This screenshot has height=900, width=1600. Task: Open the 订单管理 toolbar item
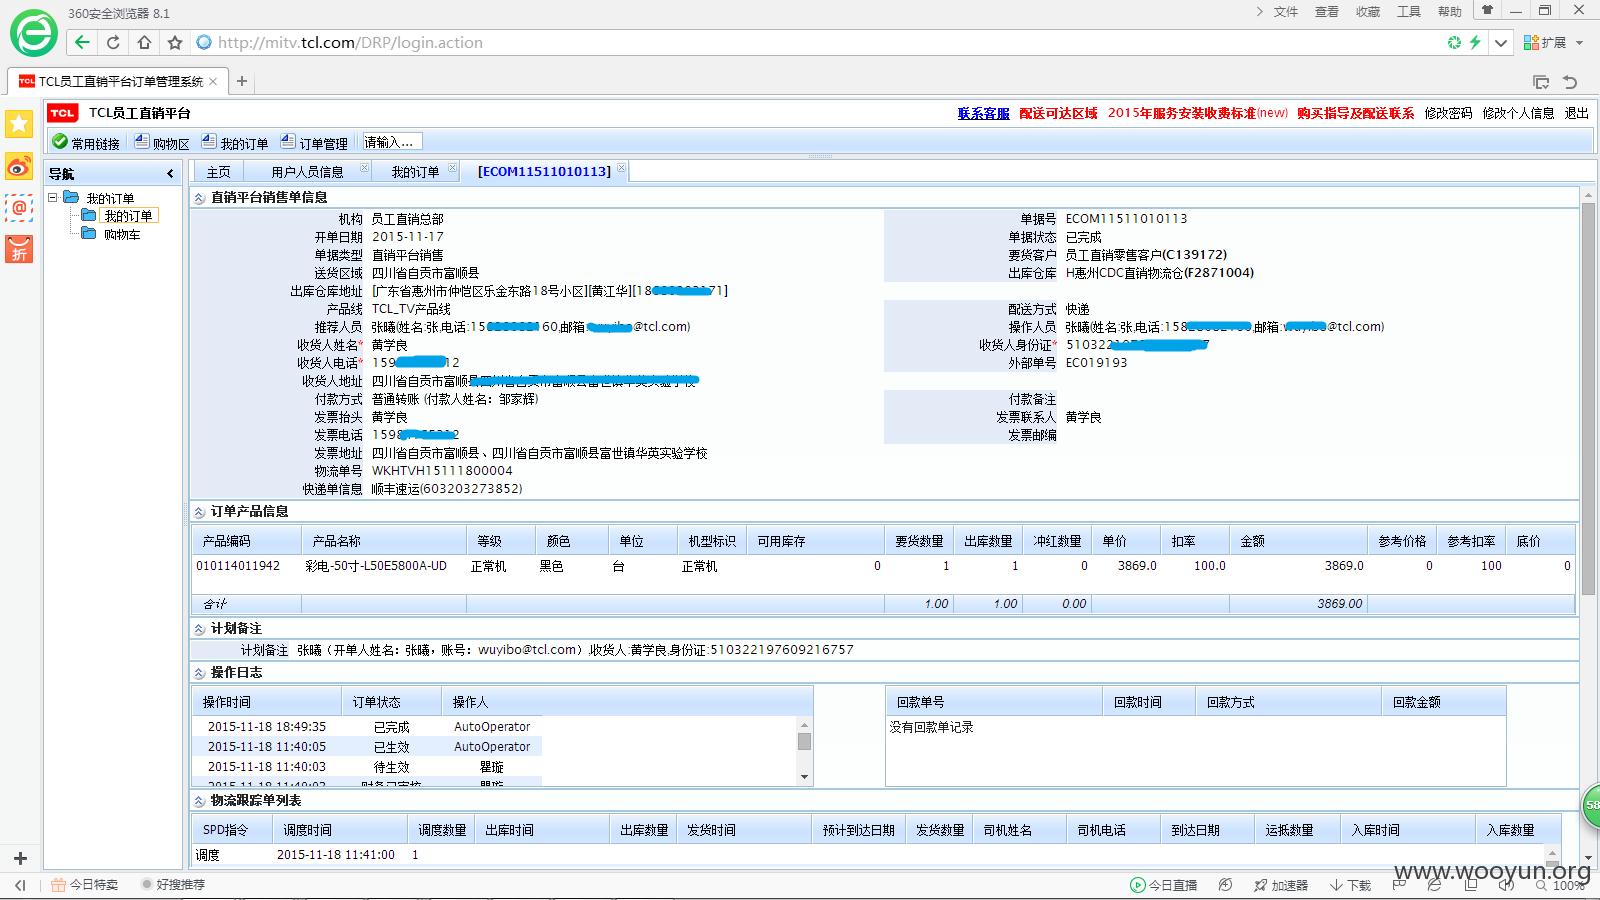(314, 143)
